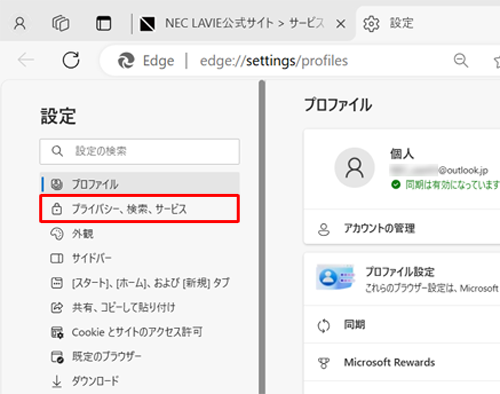This screenshot has height=394, width=500.
Task: Open Microsoft Rewards row
Action: point(402,362)
